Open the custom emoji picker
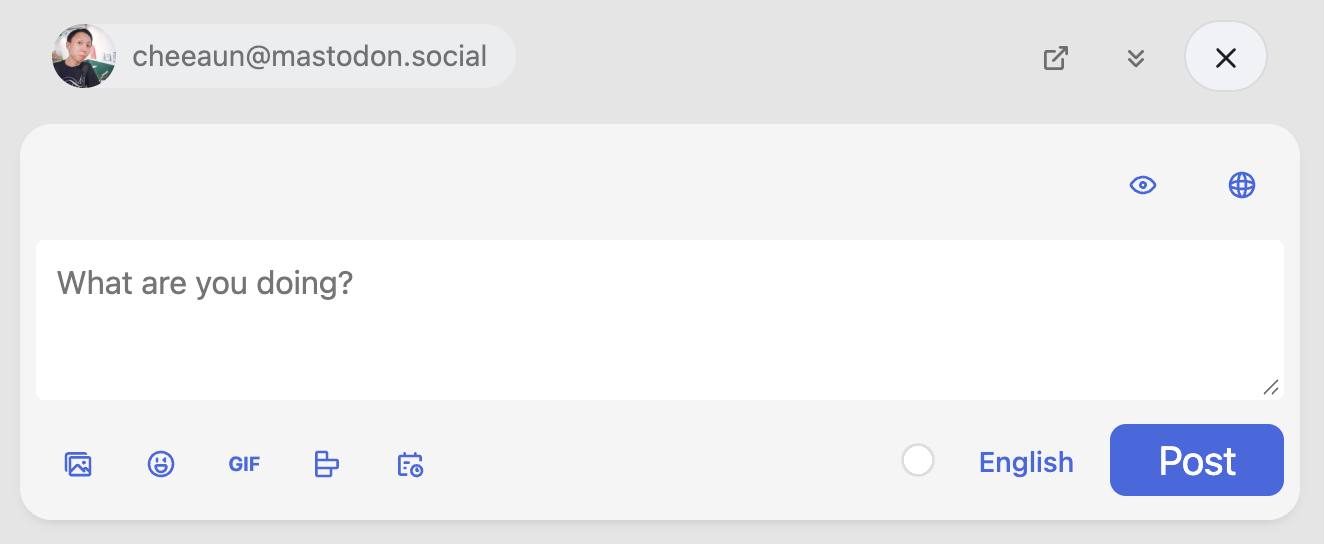 pyautogui.click(x=161, y=464)
